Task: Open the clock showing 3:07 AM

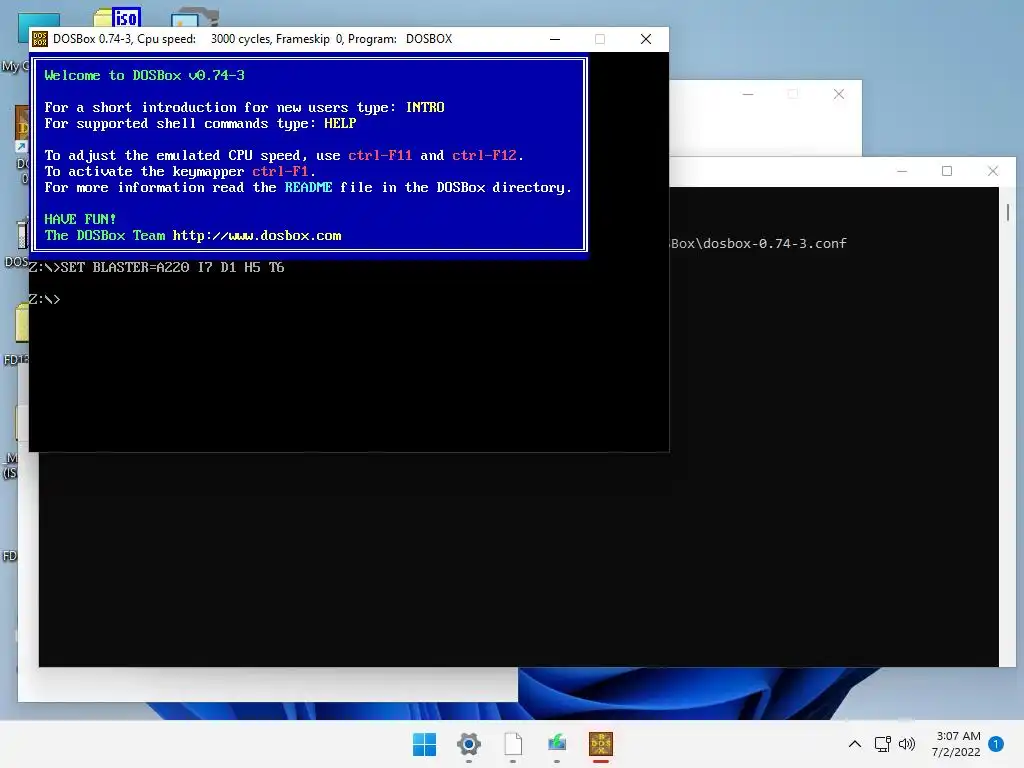Action: 957,744
